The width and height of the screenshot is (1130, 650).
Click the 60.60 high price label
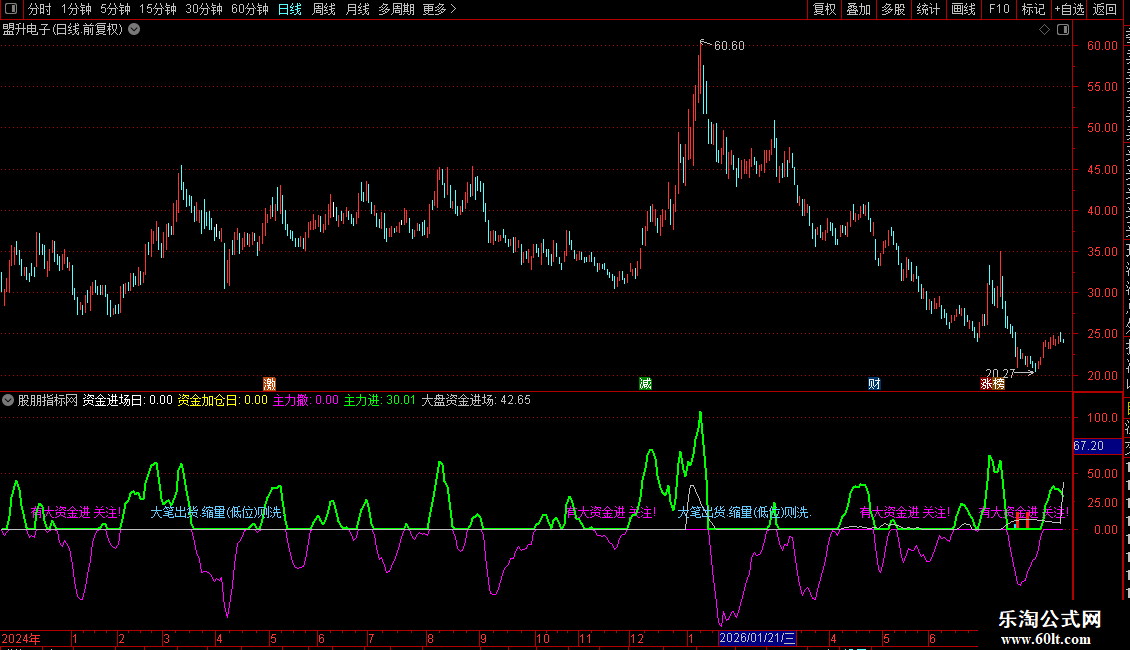(x=729, y=46)
